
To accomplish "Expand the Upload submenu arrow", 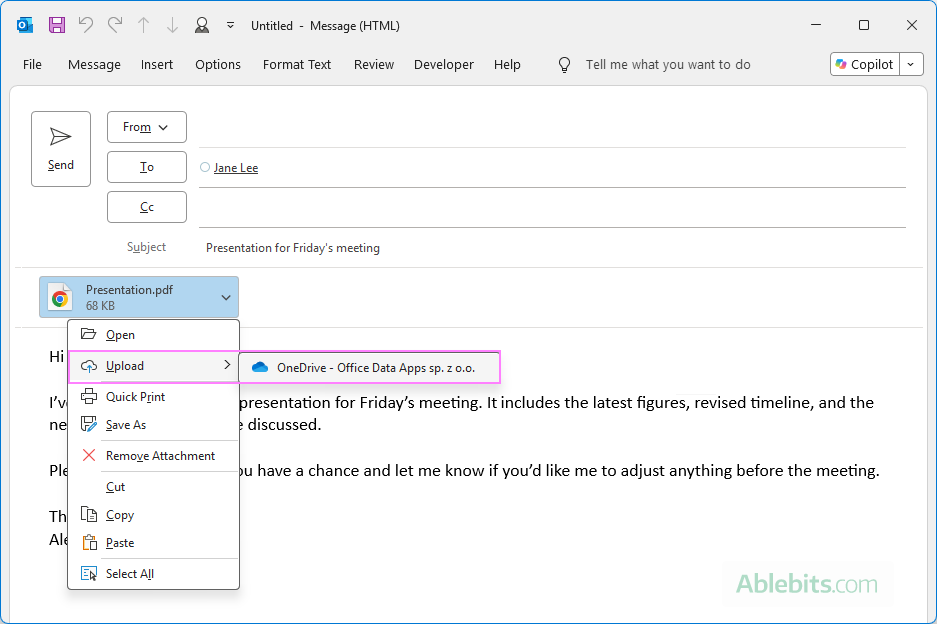I will coord(227,365).
